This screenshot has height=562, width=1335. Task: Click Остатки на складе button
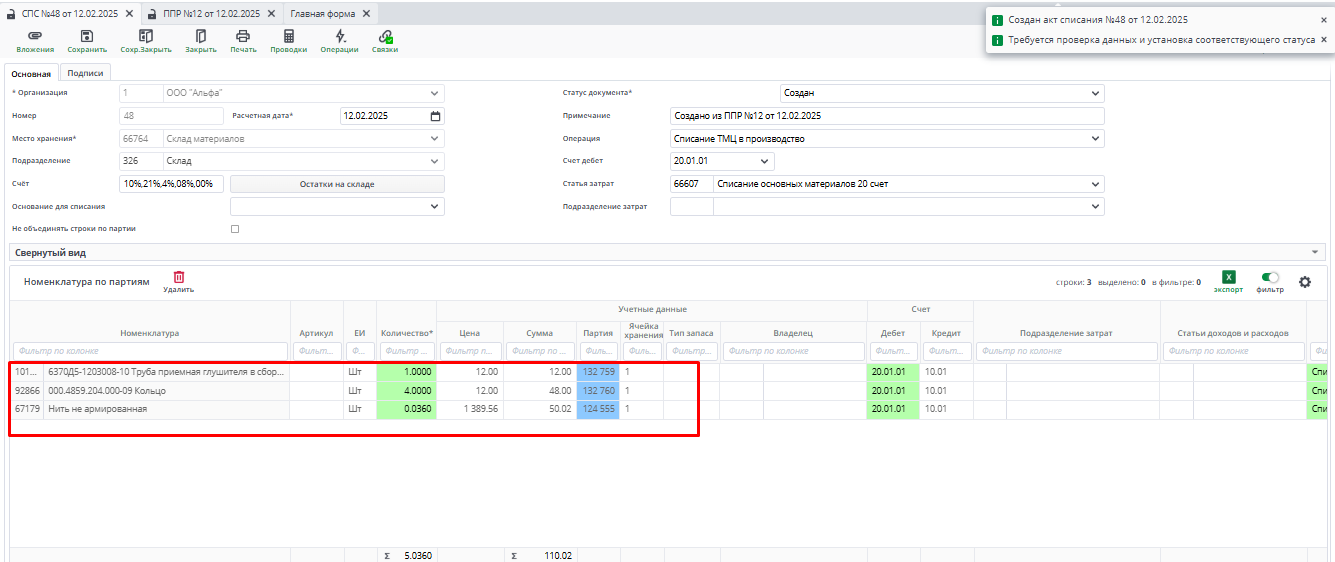(x=337, y=184)
